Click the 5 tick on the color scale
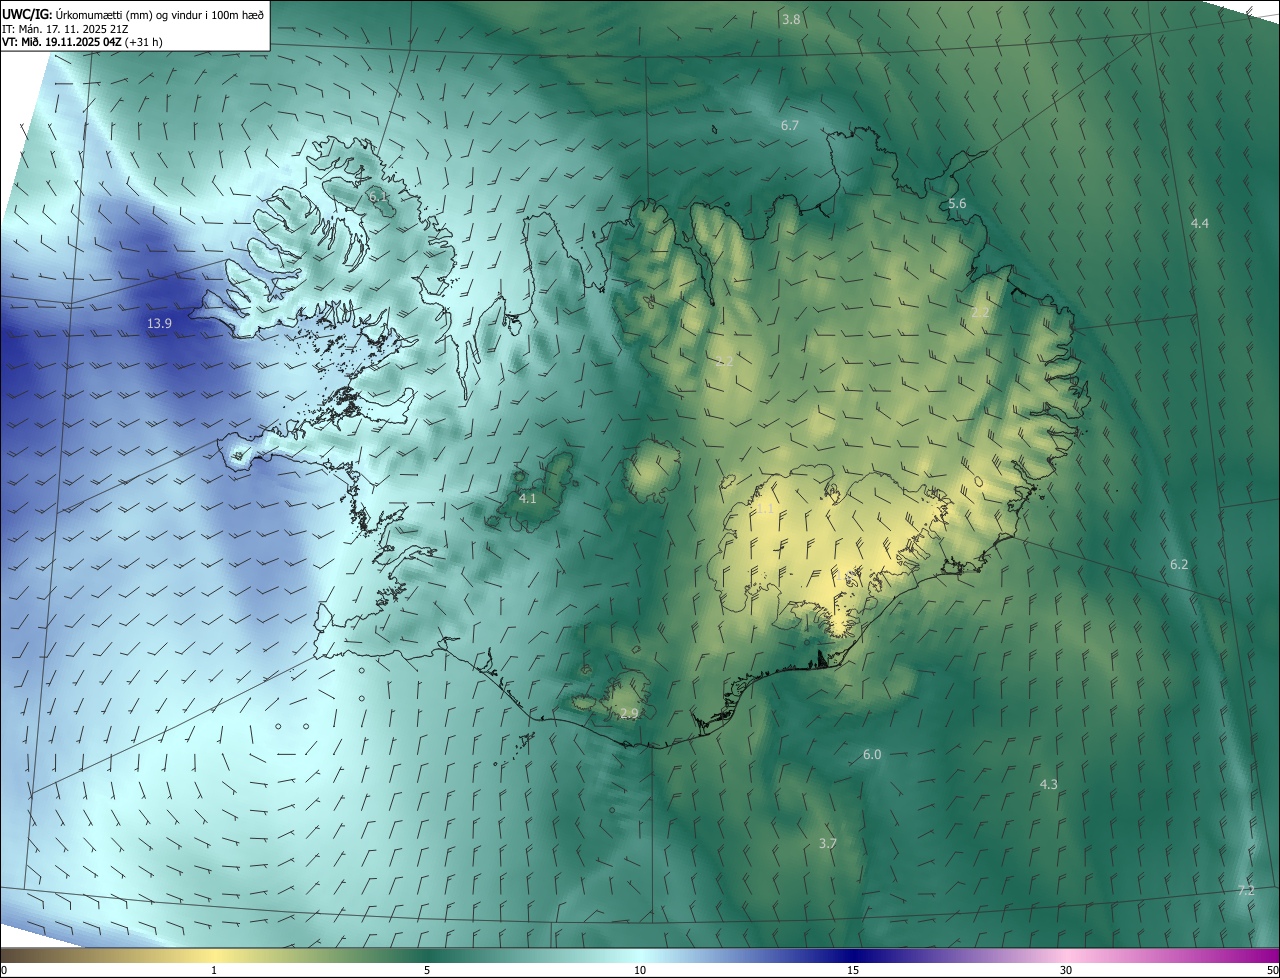1280x978 pixels. [x=427, y=970]
